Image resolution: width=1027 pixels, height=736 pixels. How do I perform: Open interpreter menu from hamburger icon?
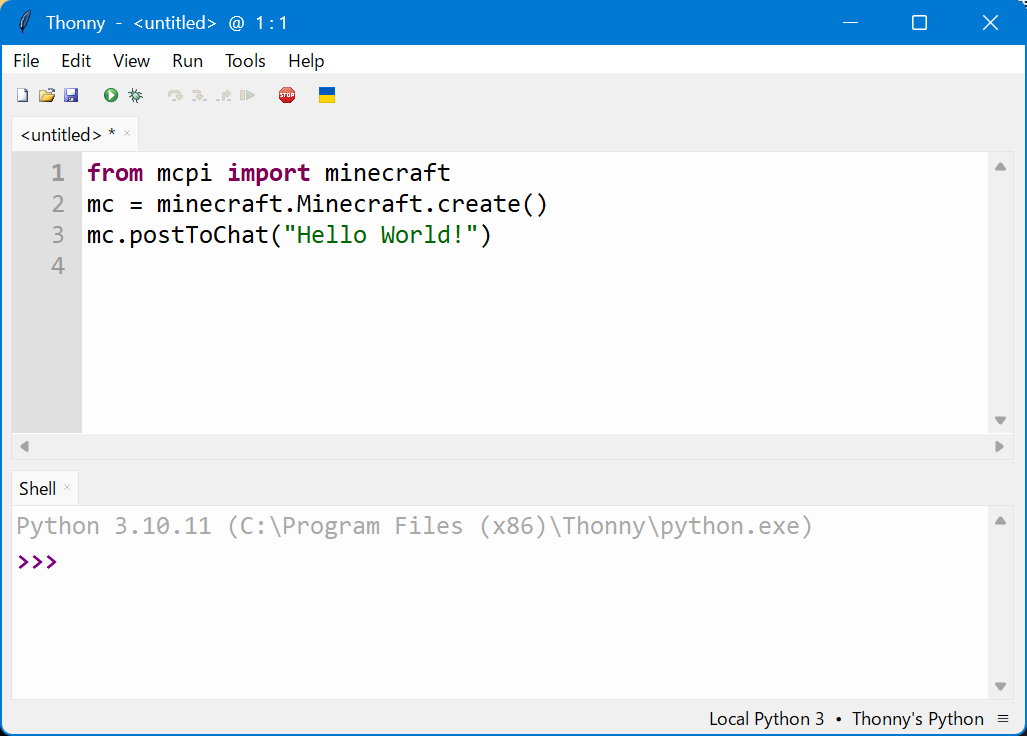1003,719
